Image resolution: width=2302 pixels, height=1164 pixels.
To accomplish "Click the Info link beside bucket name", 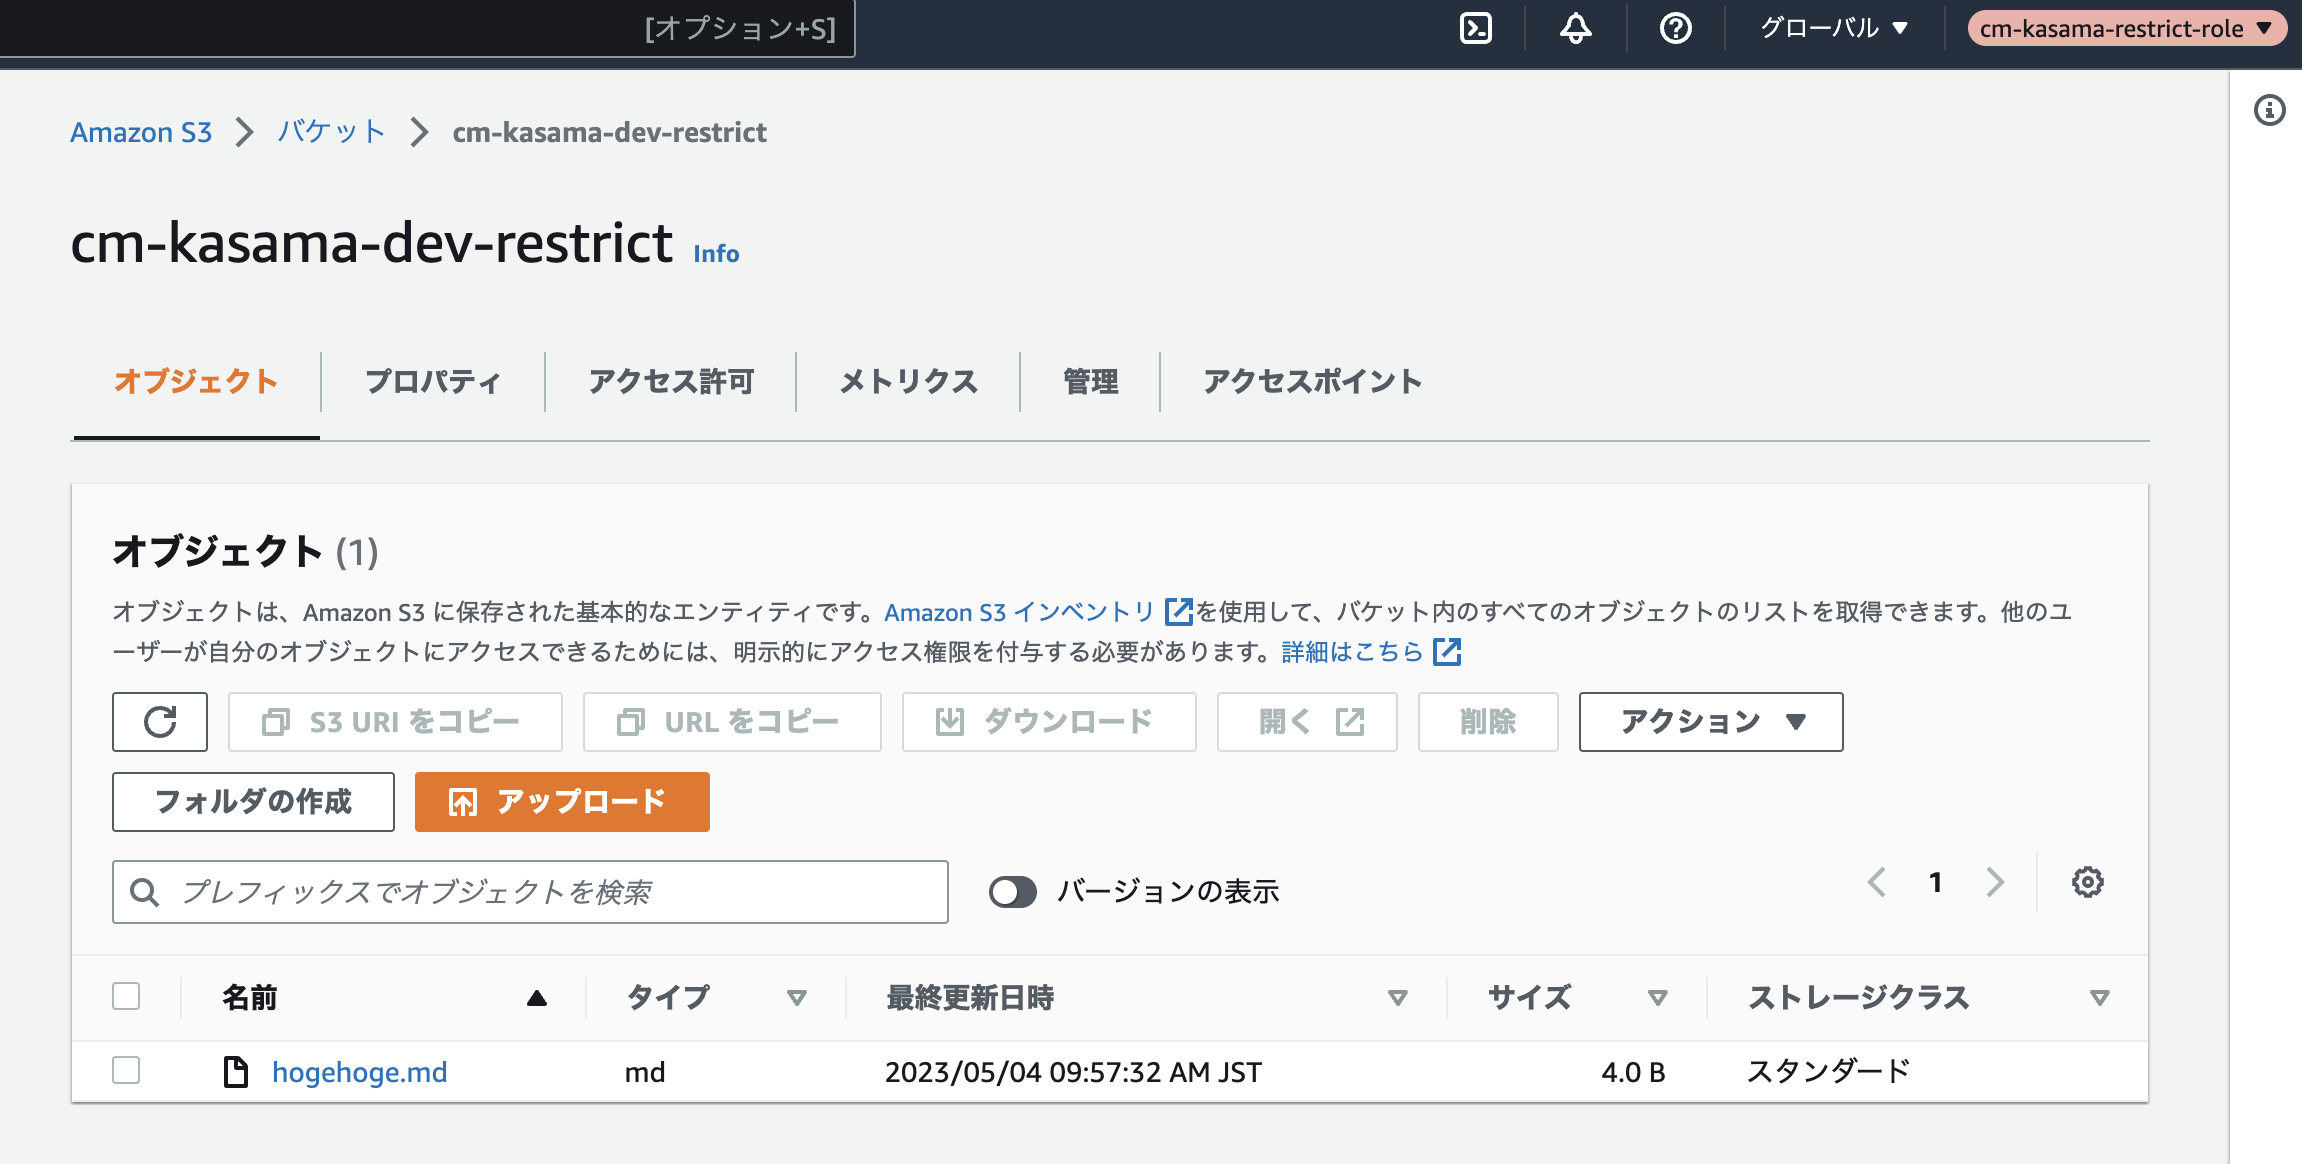I will point(716,254).
